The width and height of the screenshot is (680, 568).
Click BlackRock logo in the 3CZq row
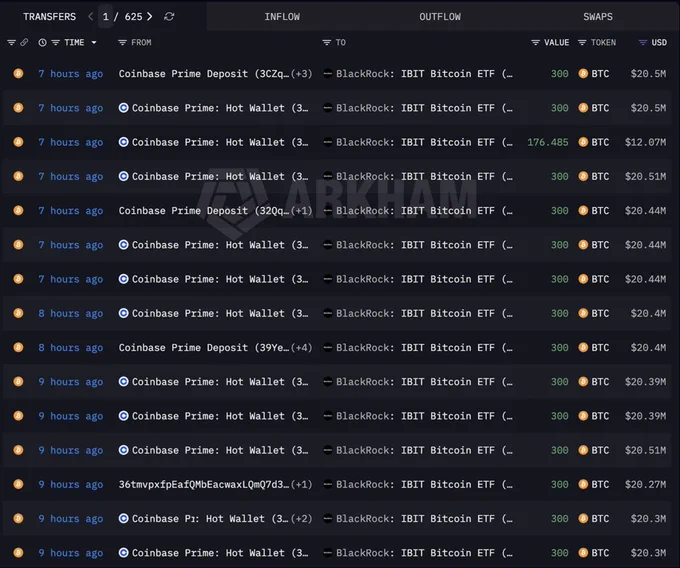(328, 74)
